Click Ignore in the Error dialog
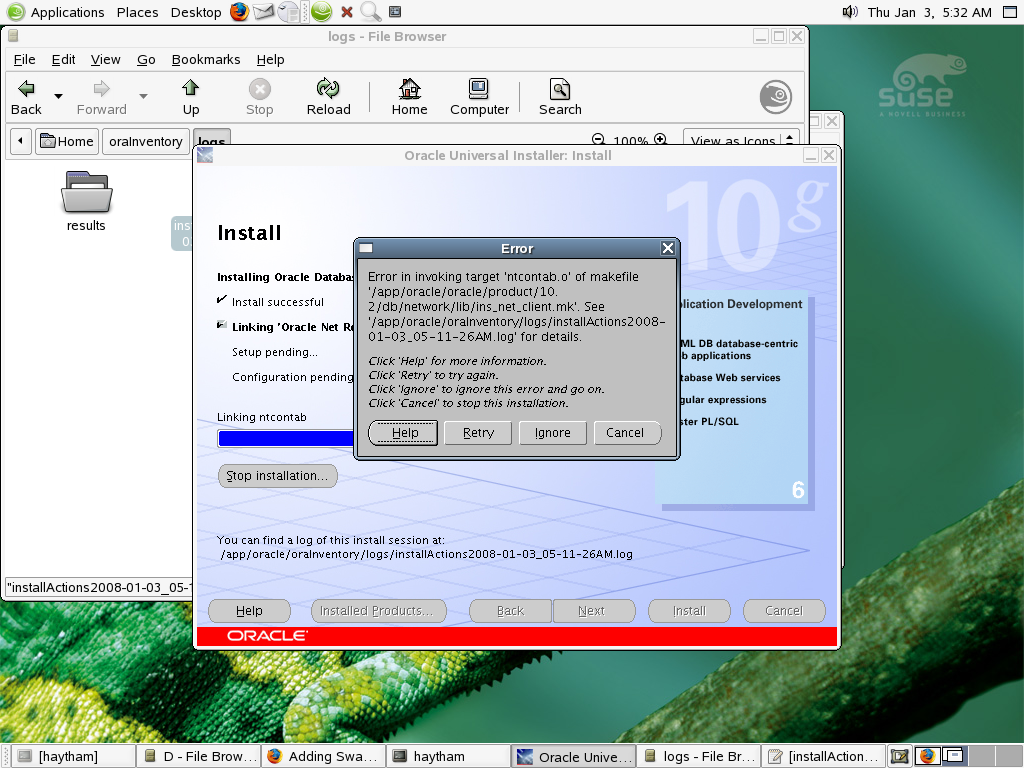Image resolution: width=1024 pixels, height=768 pixels. coord(552,433)
